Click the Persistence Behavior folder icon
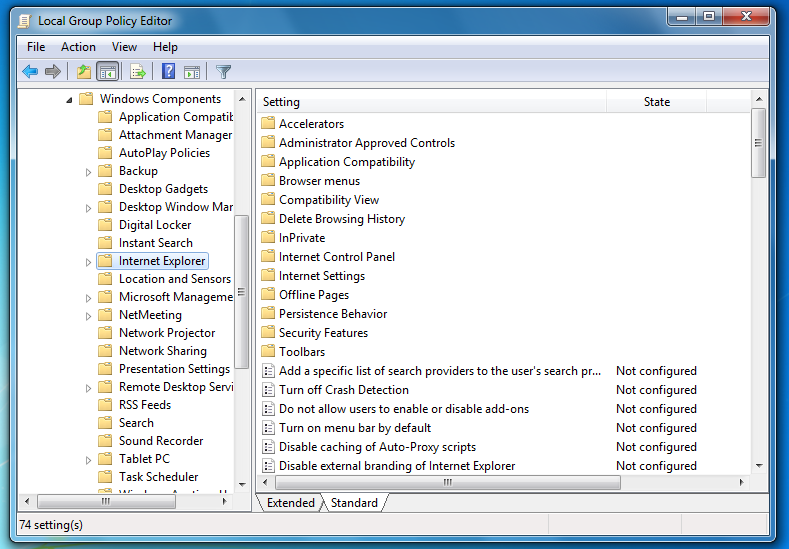The width and height of the screenshot is (789, 549). click(x=268, y=313)
